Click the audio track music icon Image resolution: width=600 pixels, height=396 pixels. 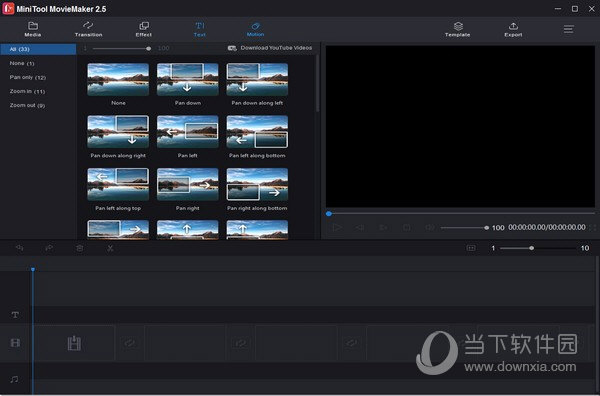15,379
